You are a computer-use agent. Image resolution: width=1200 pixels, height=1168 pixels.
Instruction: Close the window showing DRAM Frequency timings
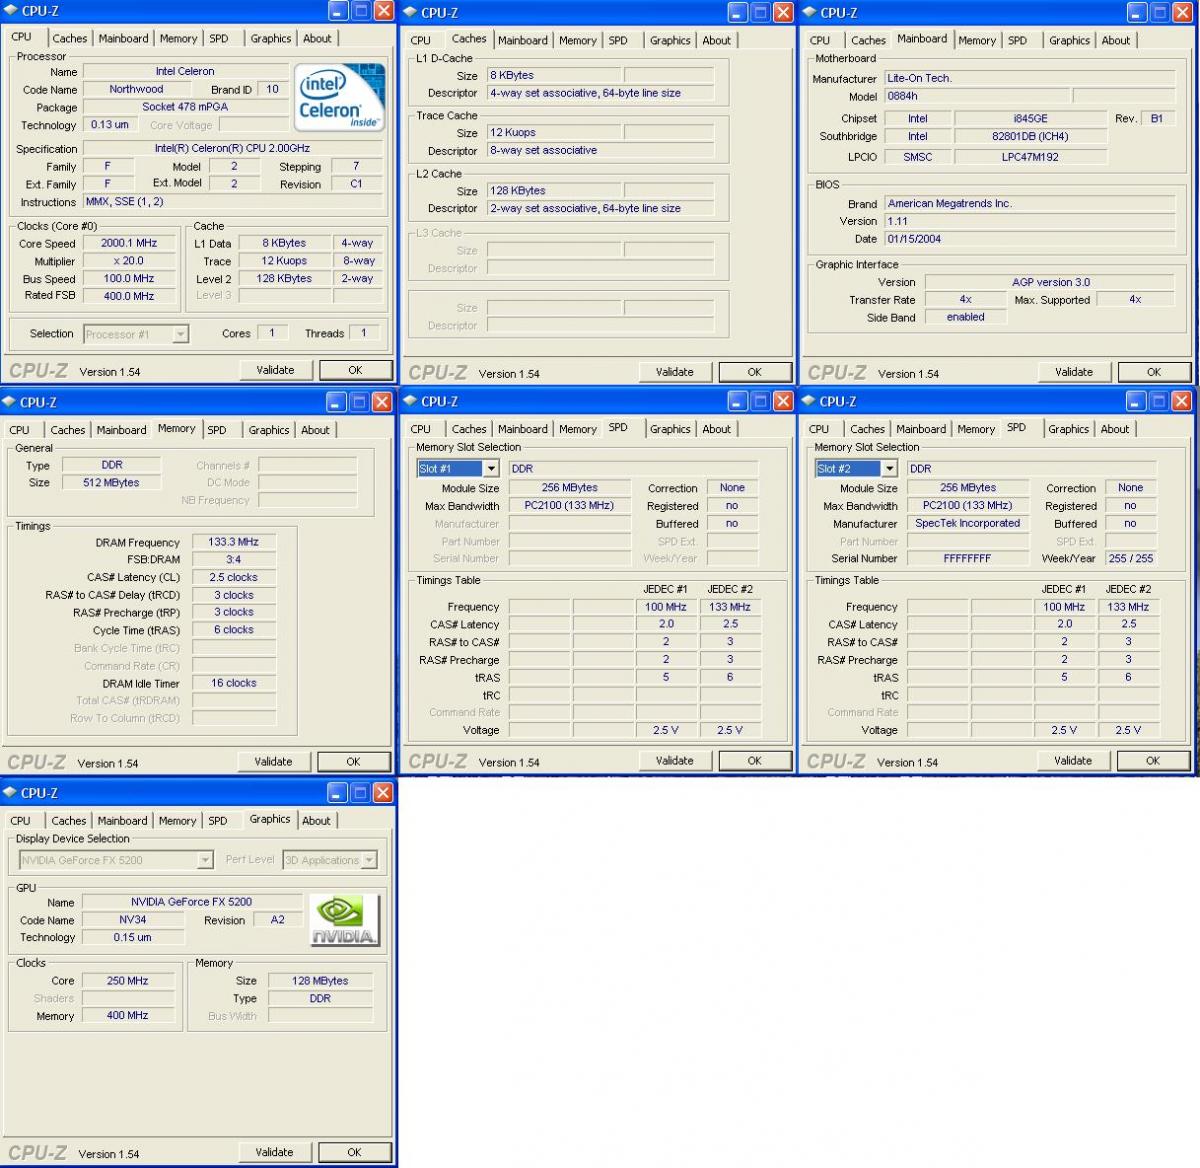pos(382,401)
